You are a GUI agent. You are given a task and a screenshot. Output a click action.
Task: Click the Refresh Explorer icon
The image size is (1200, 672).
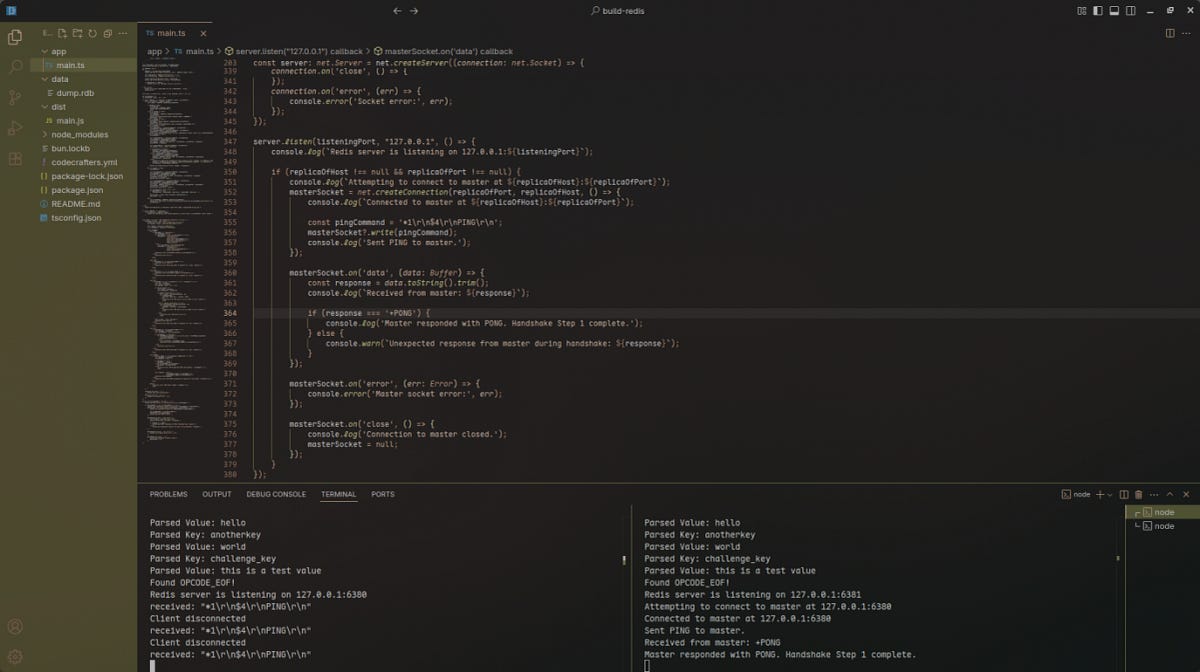[x=93, y=32]
